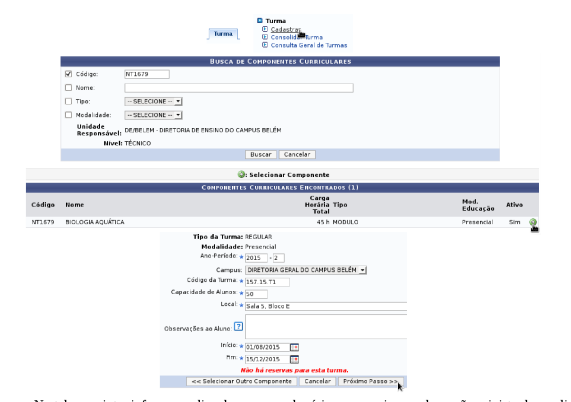Open the Início date calendar picker icon
This screenshot has width=571, height=402.
tap(294, 347)
